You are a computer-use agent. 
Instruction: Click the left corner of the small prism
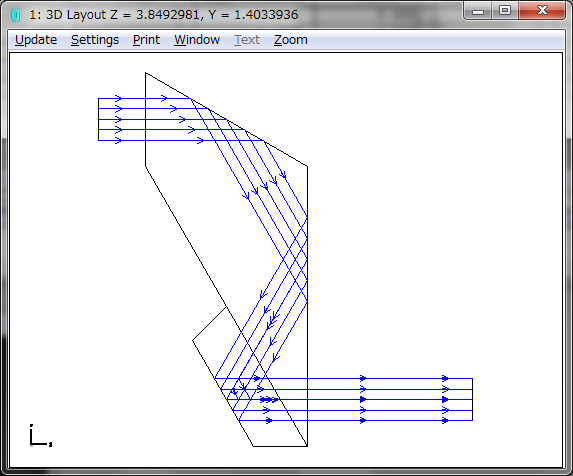(193, 340)
